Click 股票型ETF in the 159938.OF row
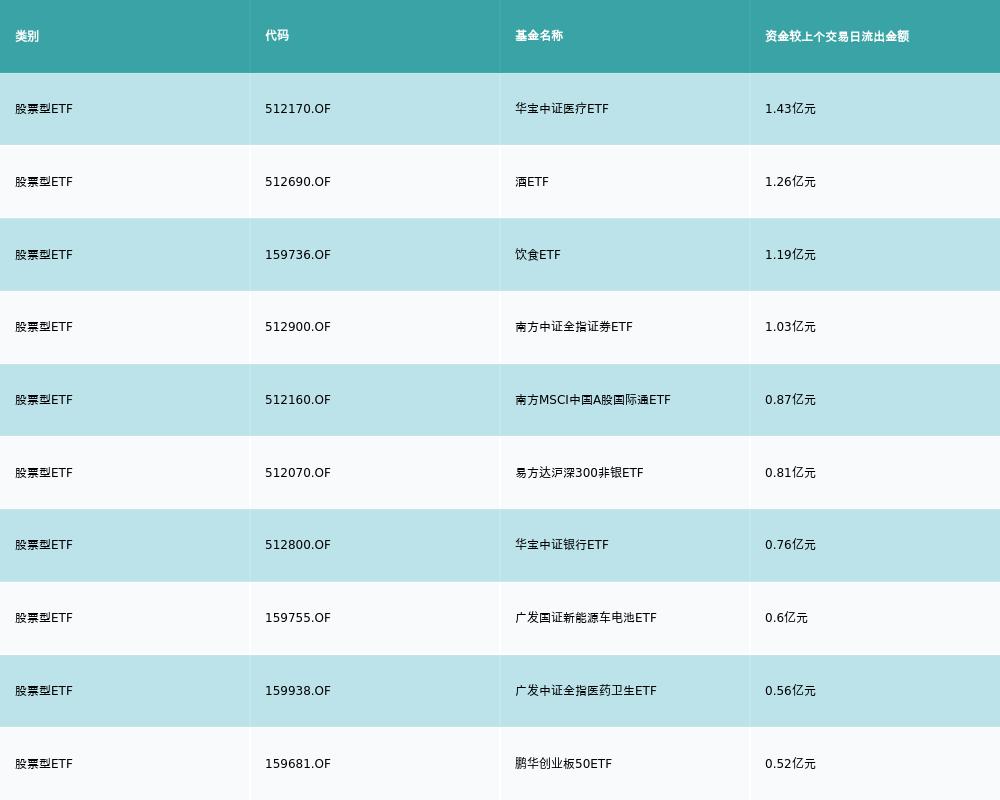This screenshot has height=800, width=1000. coord(44,691)
